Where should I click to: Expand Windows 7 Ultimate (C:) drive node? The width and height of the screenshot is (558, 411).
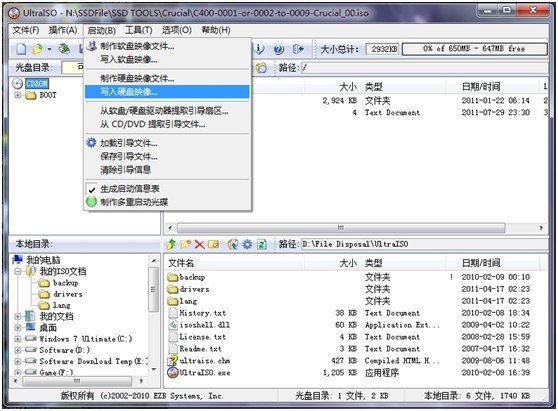(17, 339)
